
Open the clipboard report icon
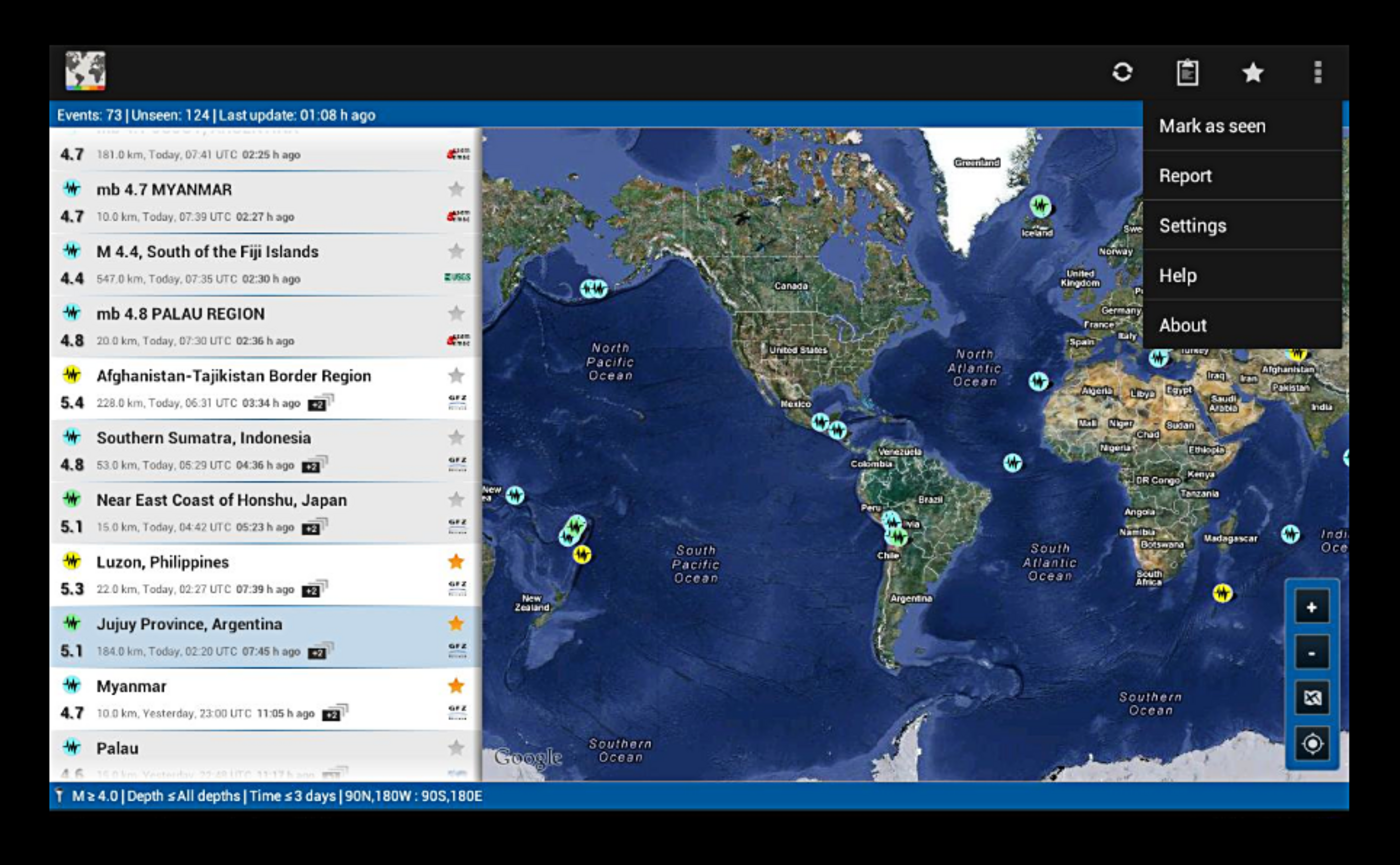[1187, 72]
